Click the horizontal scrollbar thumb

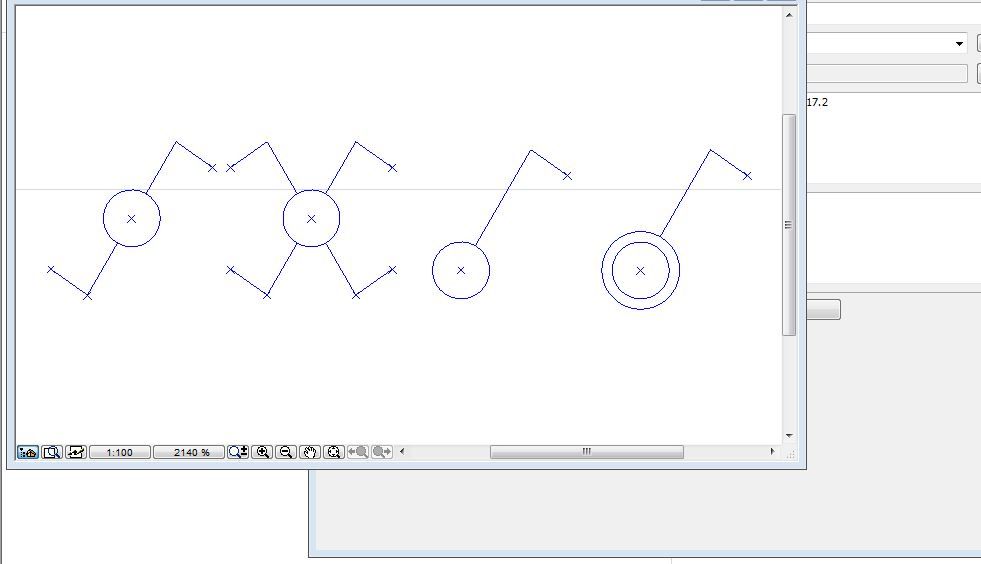click(587, 452)
